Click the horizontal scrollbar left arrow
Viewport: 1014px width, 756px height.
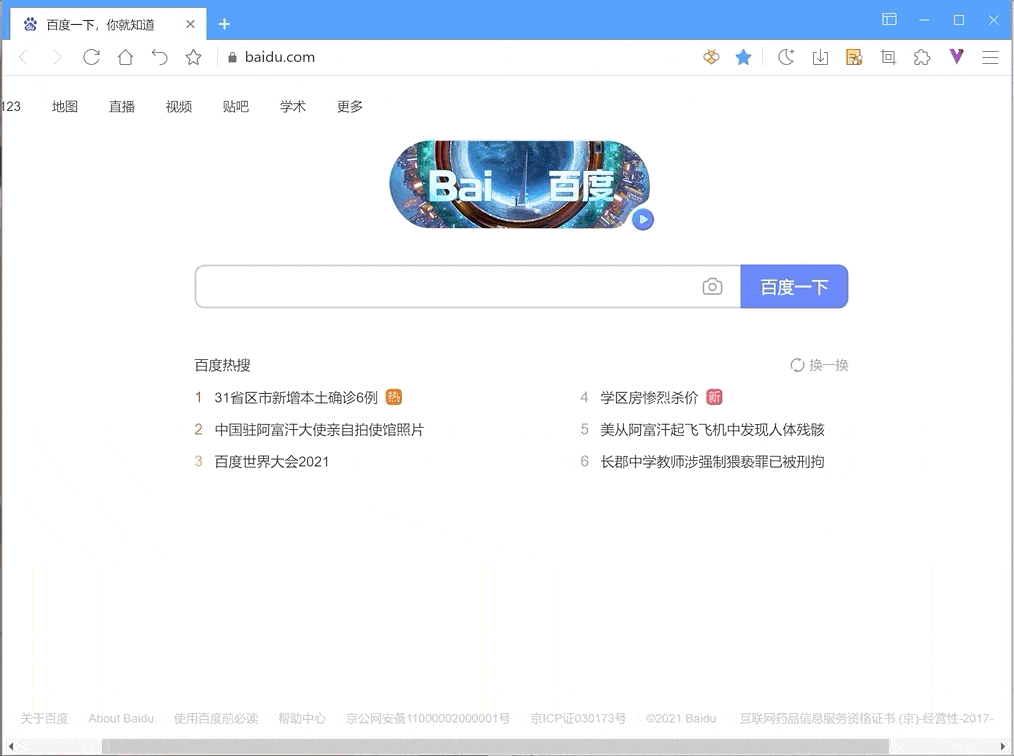[10, 747]
